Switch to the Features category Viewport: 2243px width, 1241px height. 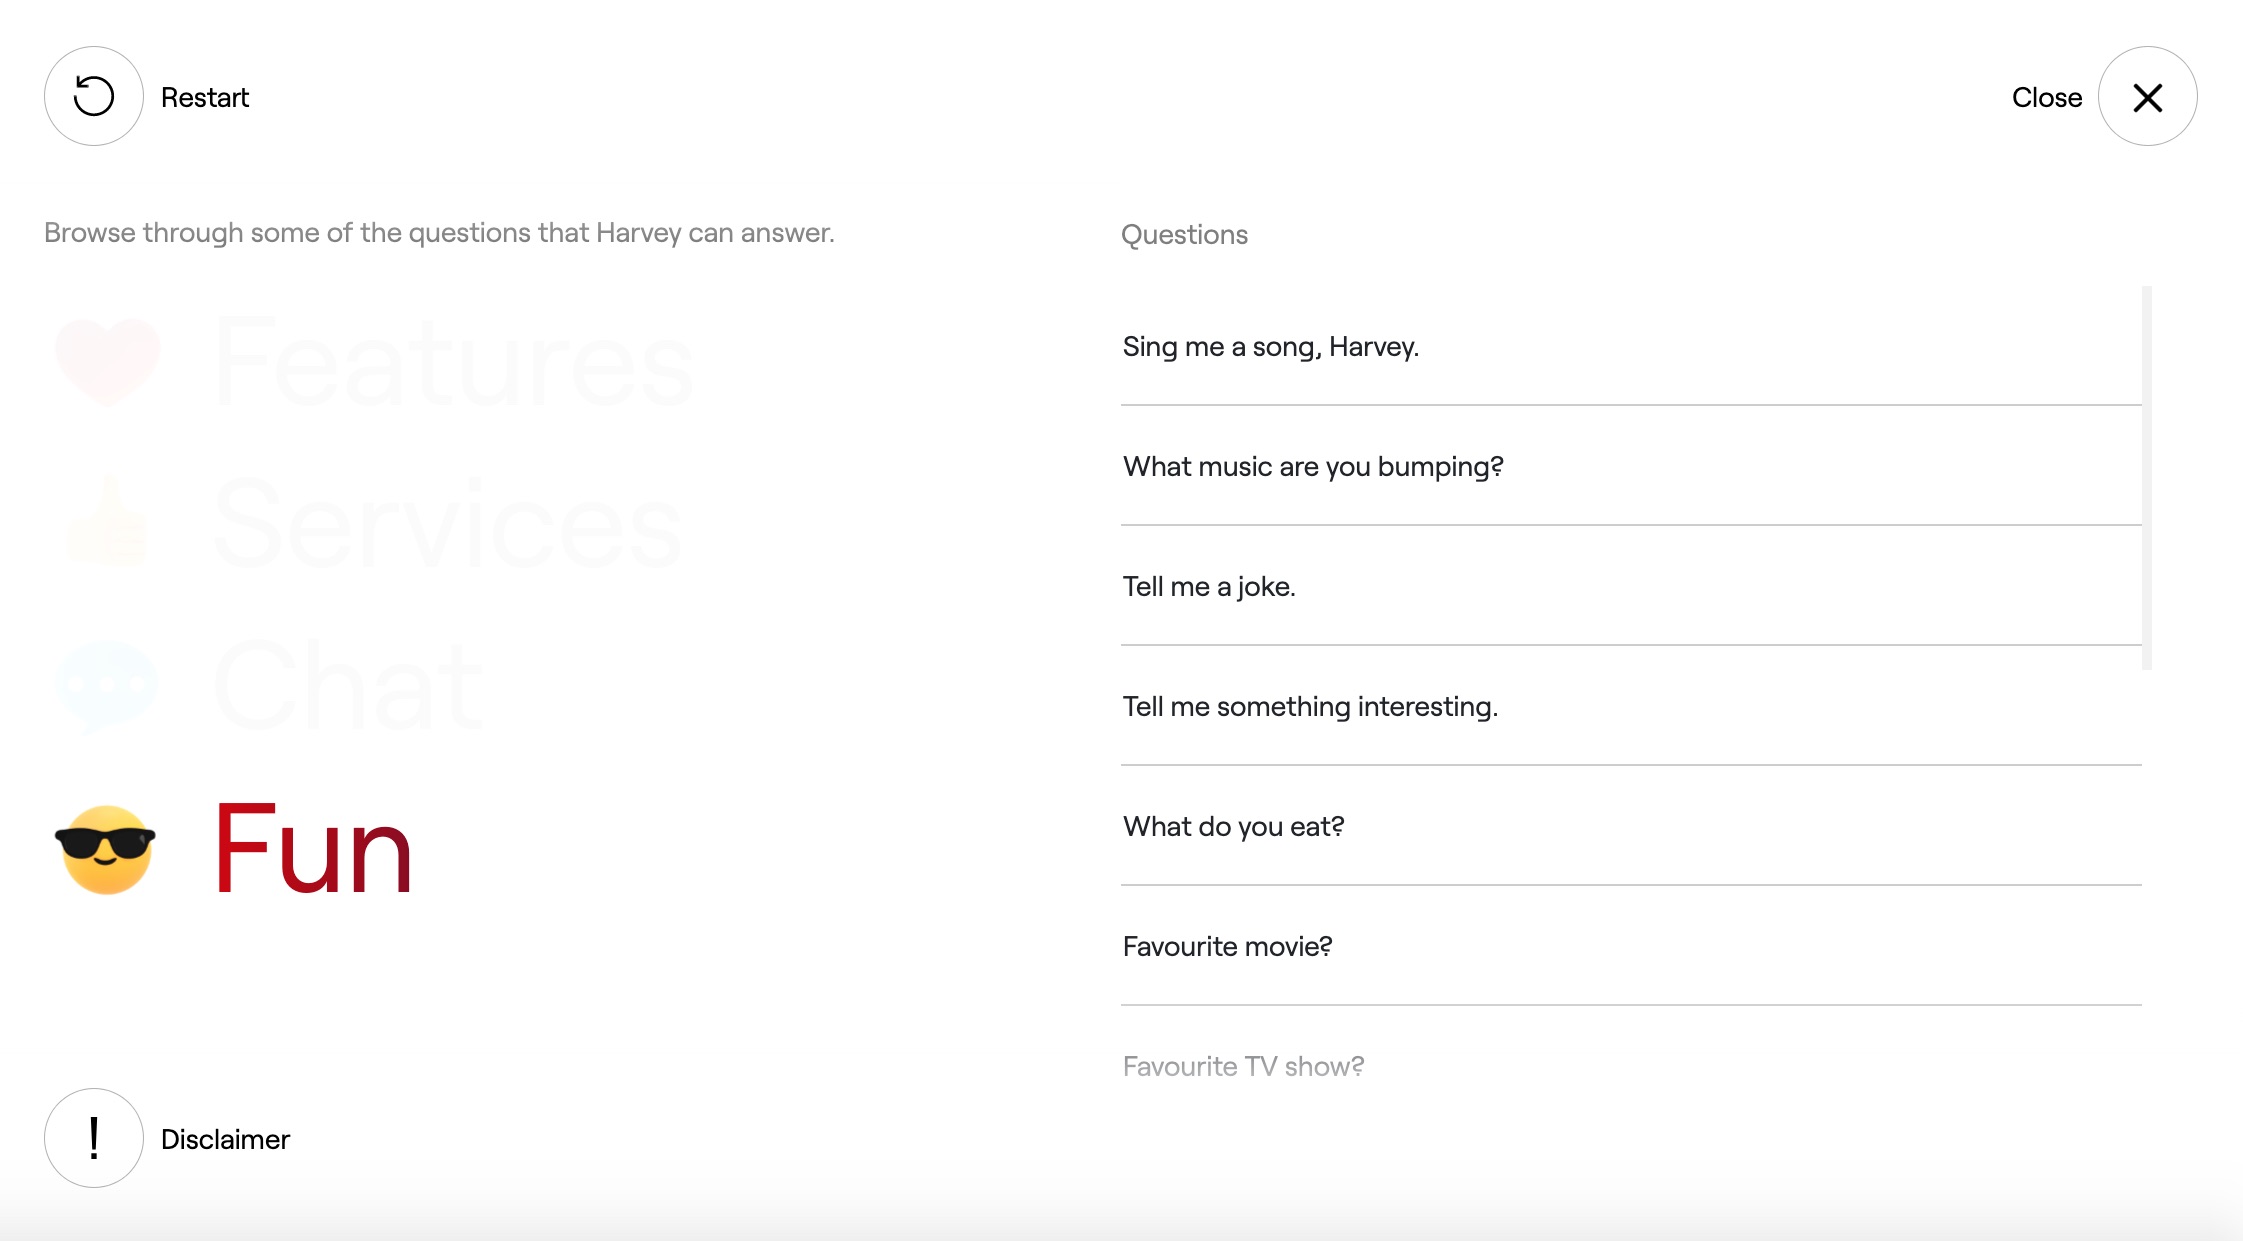click(x=453, y=361)
